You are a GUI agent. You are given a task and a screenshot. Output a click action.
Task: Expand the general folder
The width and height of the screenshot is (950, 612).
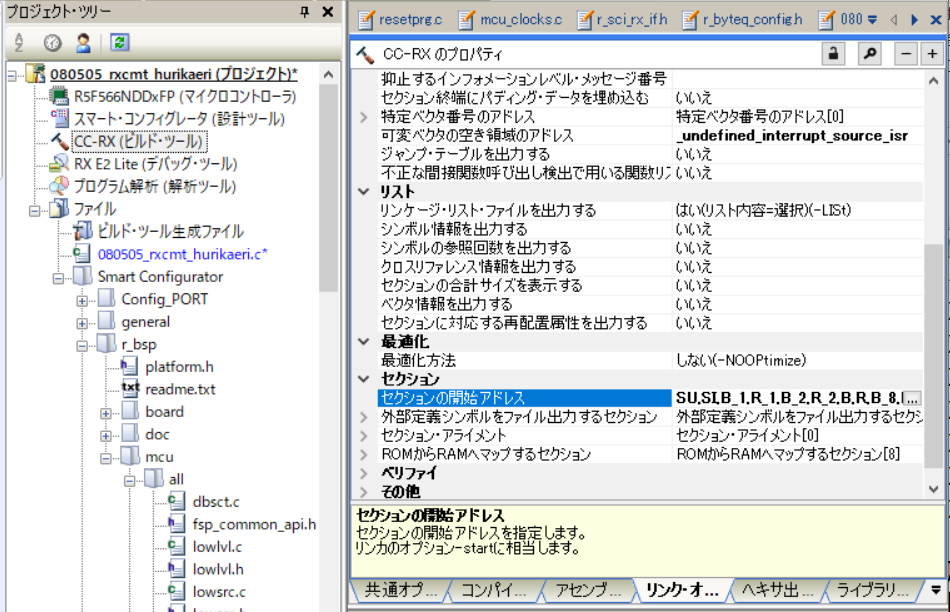[x=82, y=323]
